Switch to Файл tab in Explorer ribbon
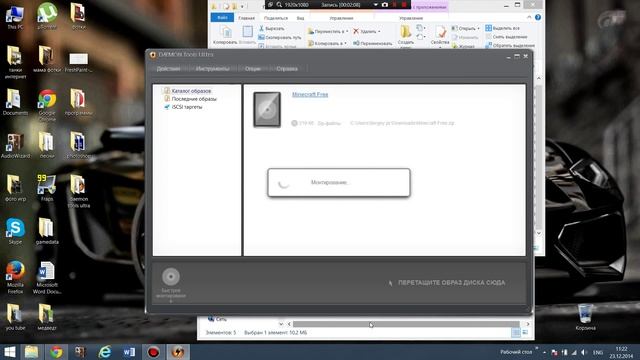 [x=222, y=18]
